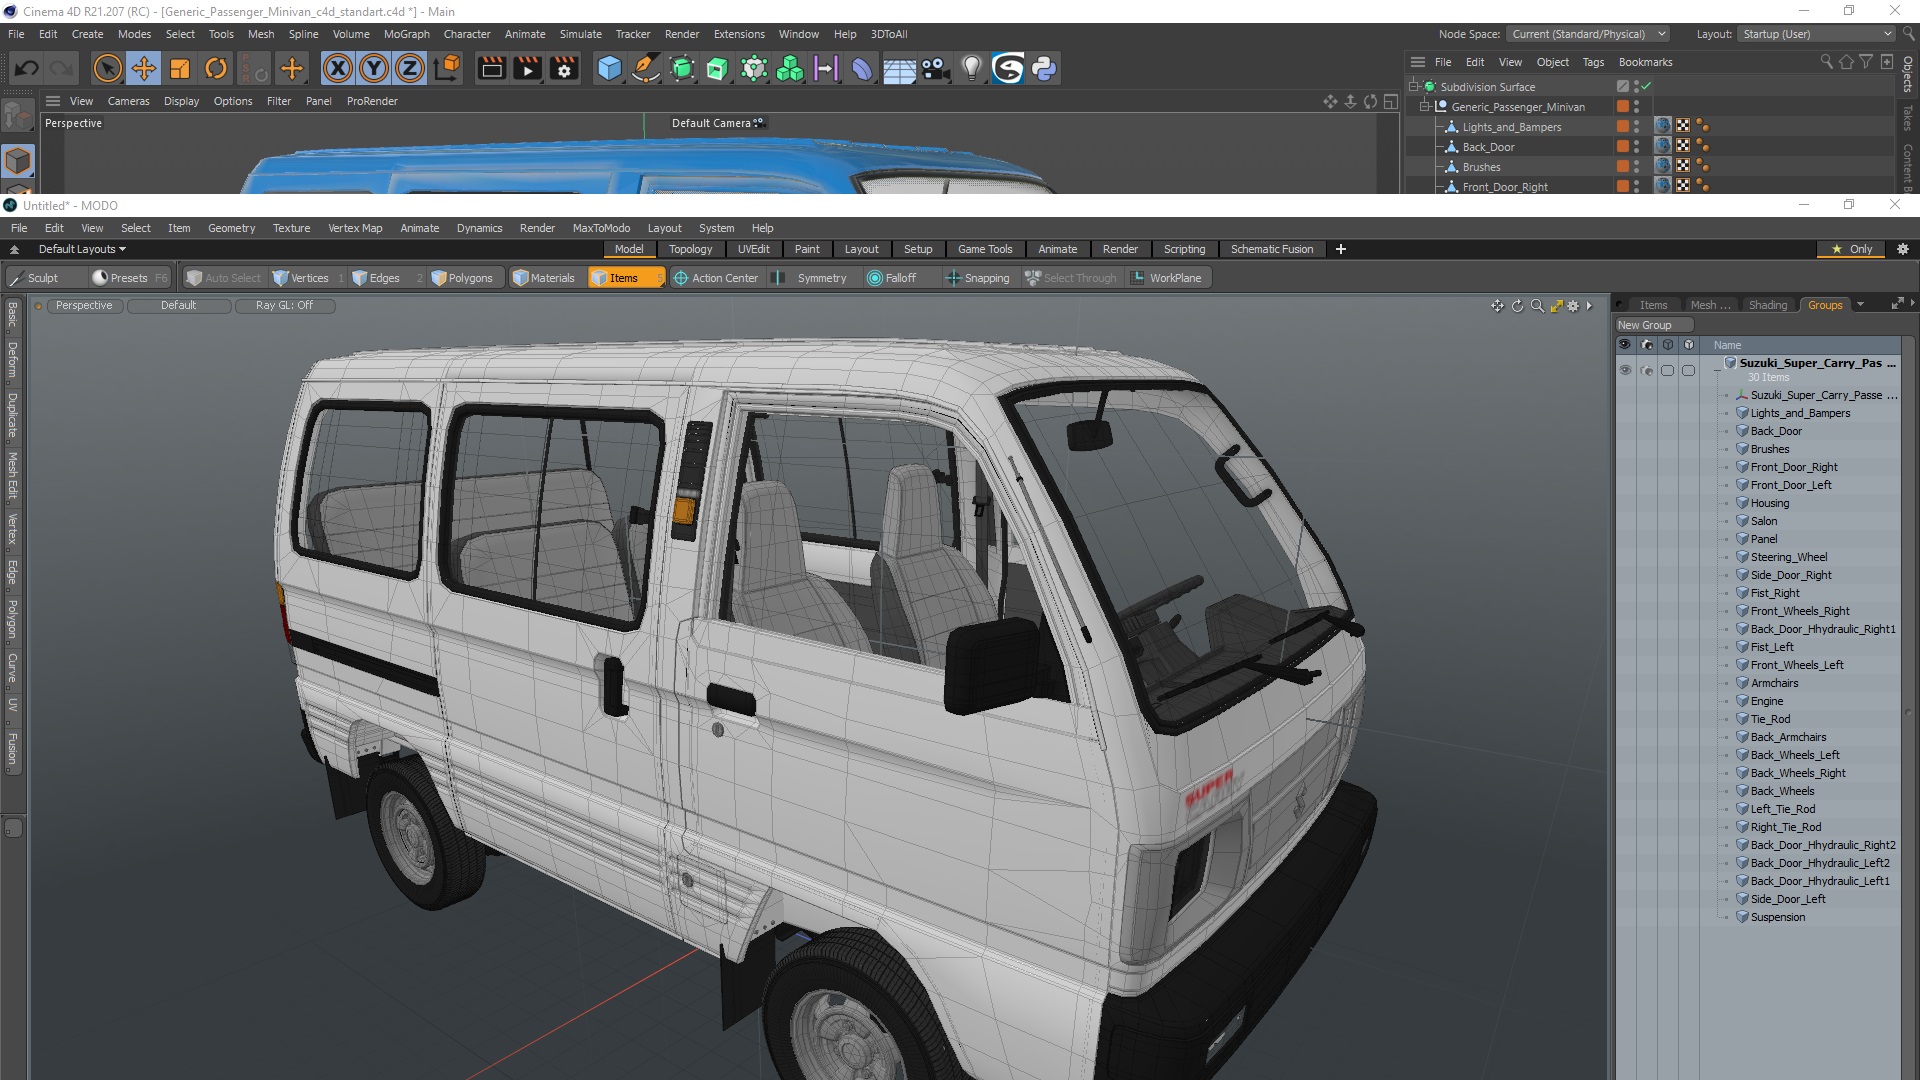Open the MoGraph menu in Cinema 4D

tap(406, 34)
